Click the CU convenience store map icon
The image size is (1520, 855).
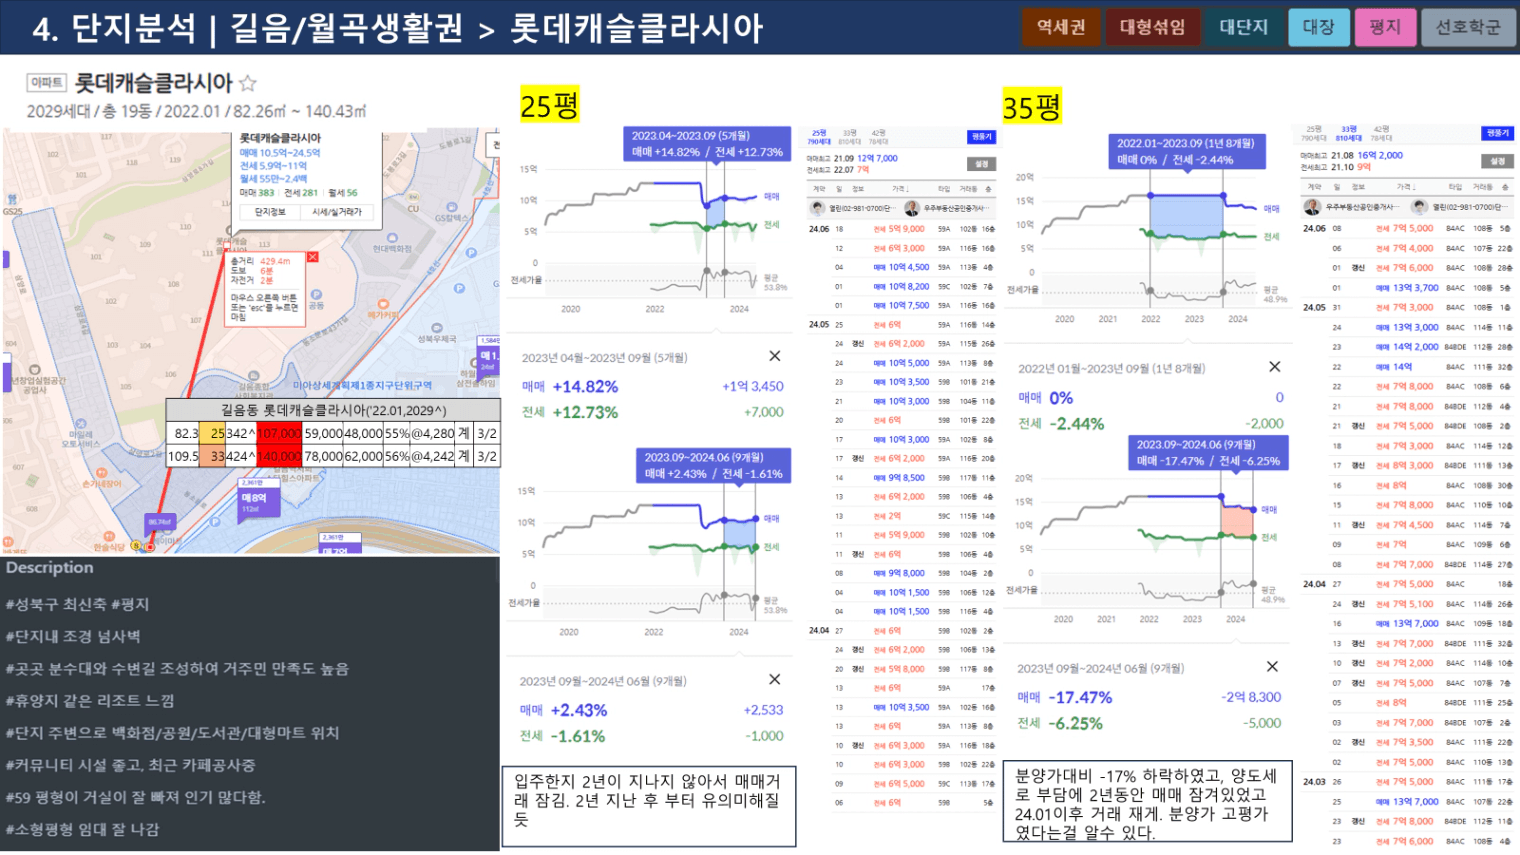click(413, 198)
